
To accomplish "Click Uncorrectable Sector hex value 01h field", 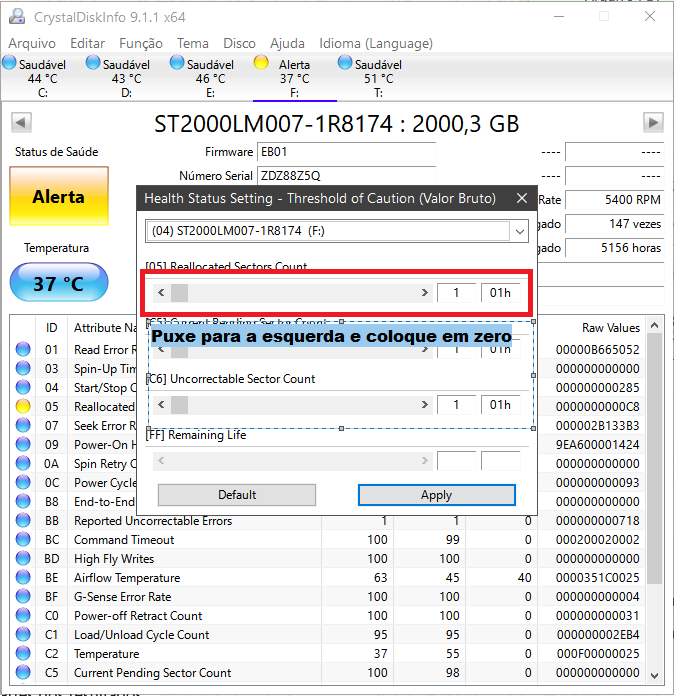I will pos(500,404).
